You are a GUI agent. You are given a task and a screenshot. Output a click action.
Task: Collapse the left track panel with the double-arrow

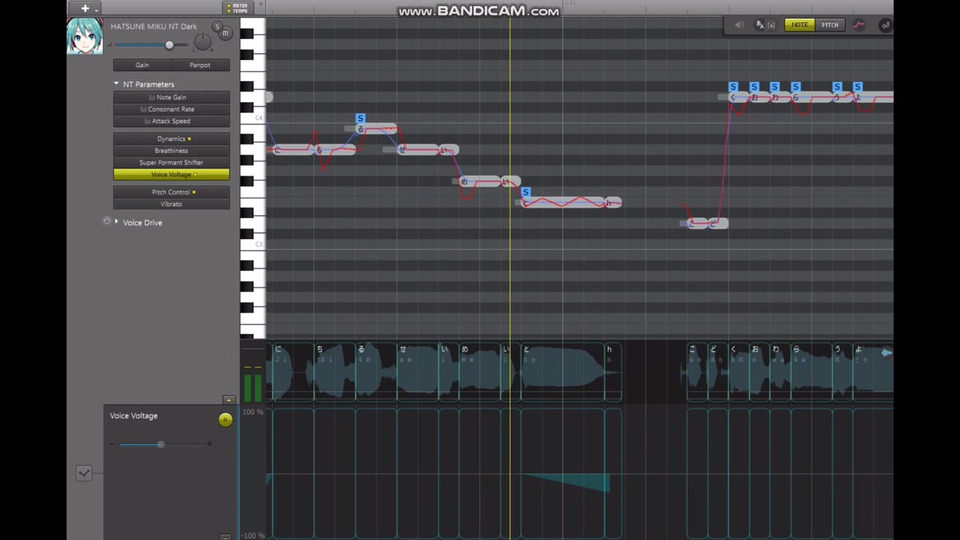[261, 4]
